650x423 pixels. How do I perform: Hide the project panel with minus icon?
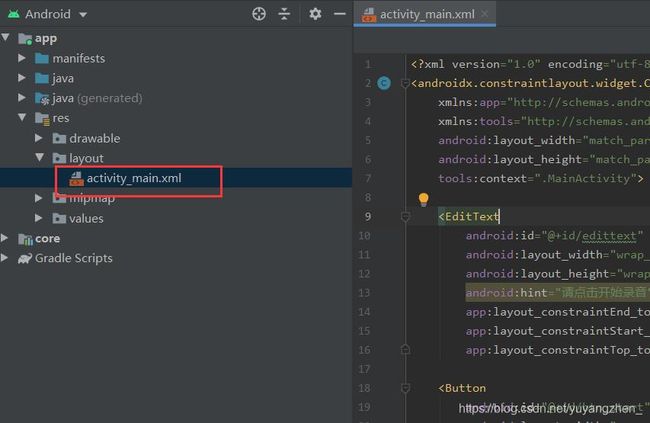click(x=340, y=14)
